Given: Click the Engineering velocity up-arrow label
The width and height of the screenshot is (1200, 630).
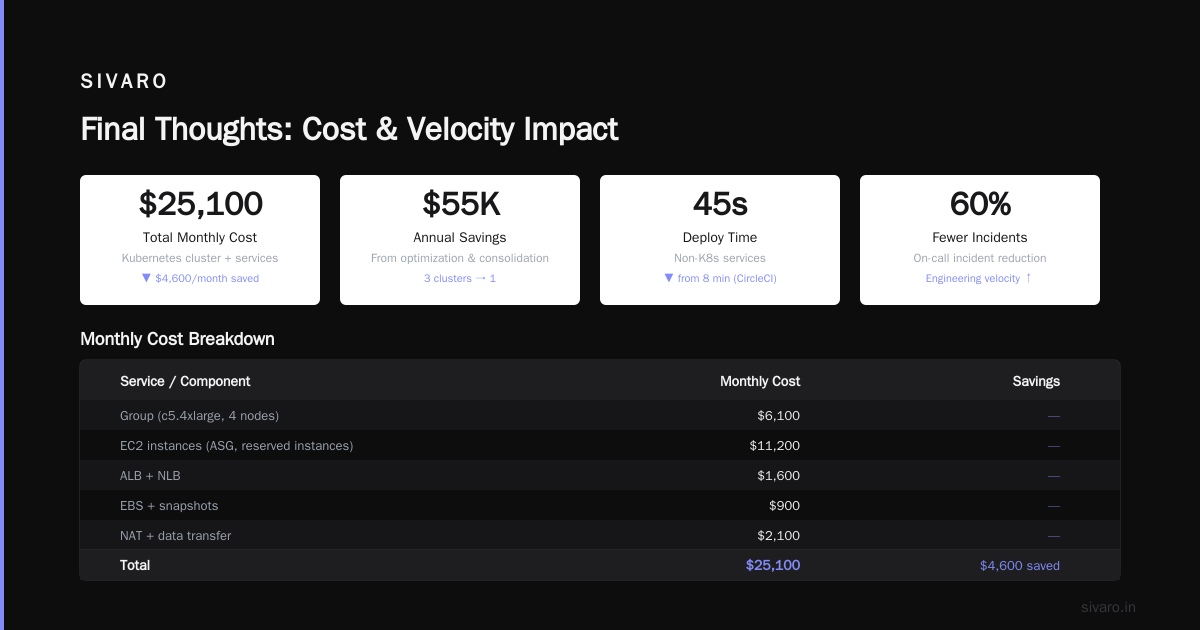Looking at the screenshot, I should tap(980, 278).
